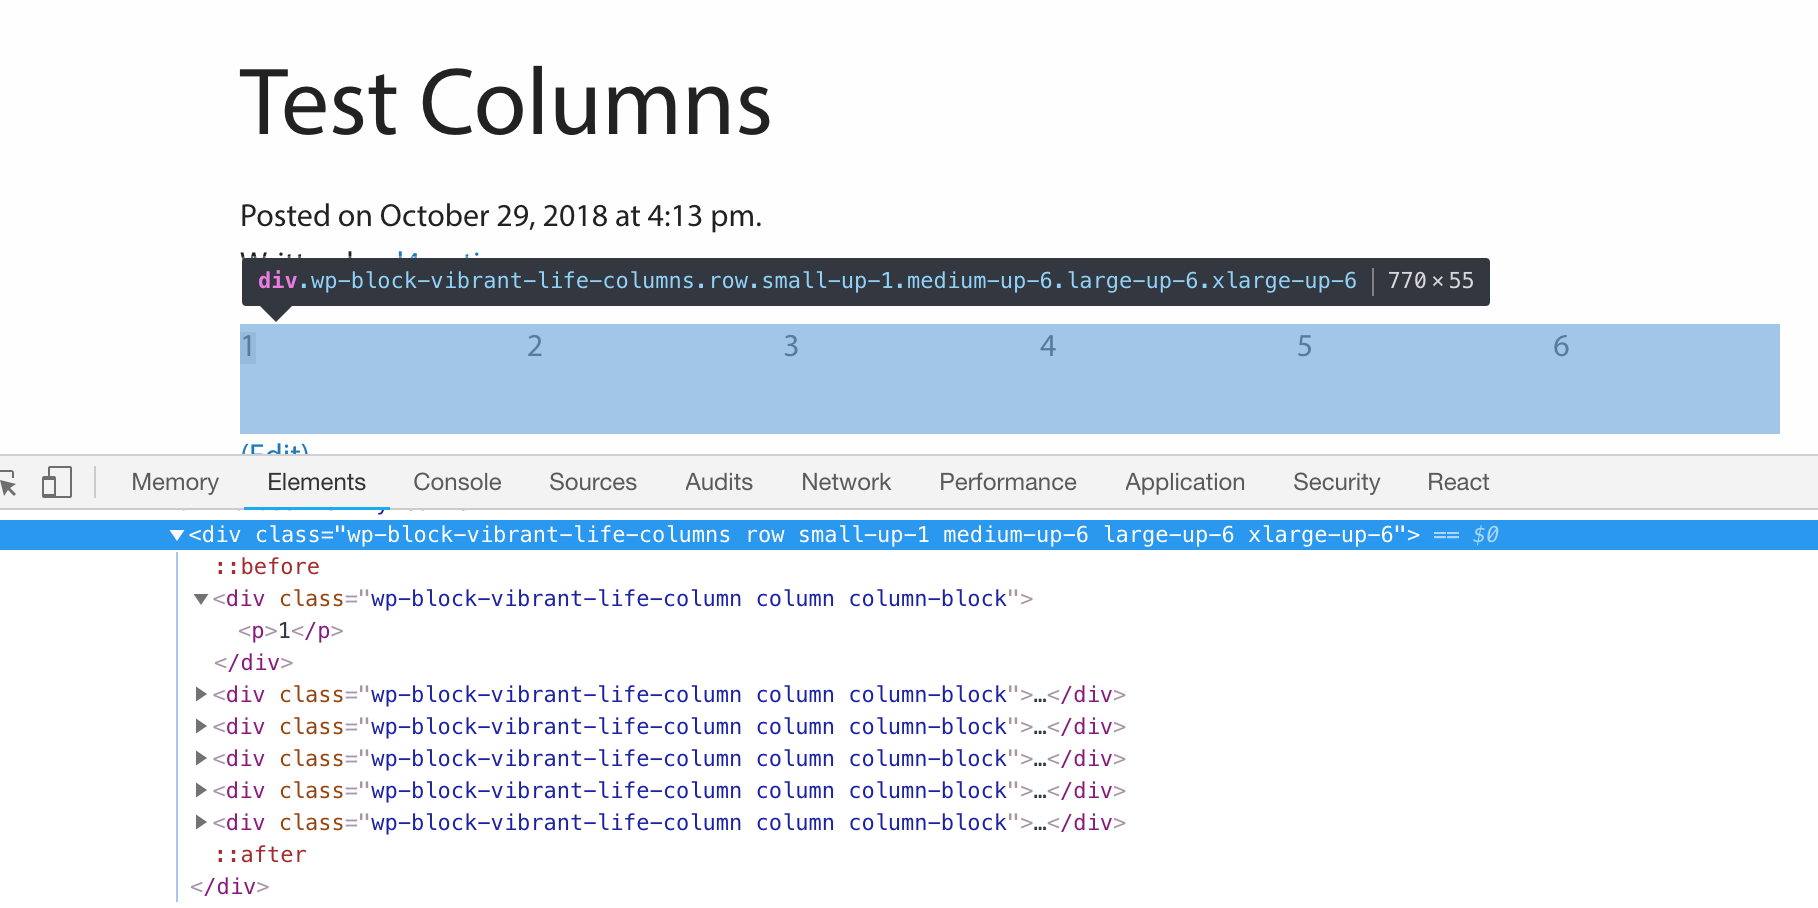Click the Posted on October 29 date text
The height and width of the screenshot is (908, 1818).
501,216
